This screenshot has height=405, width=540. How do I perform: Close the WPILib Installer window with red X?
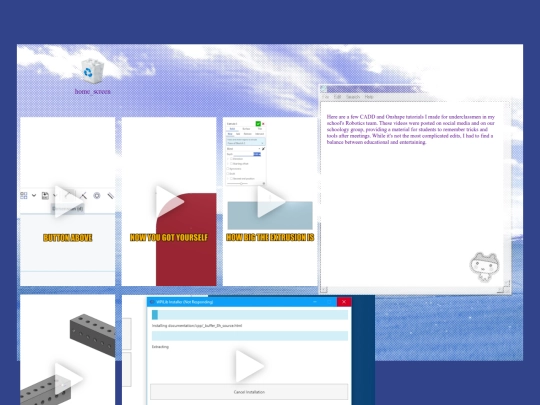(x=344, y=302)
